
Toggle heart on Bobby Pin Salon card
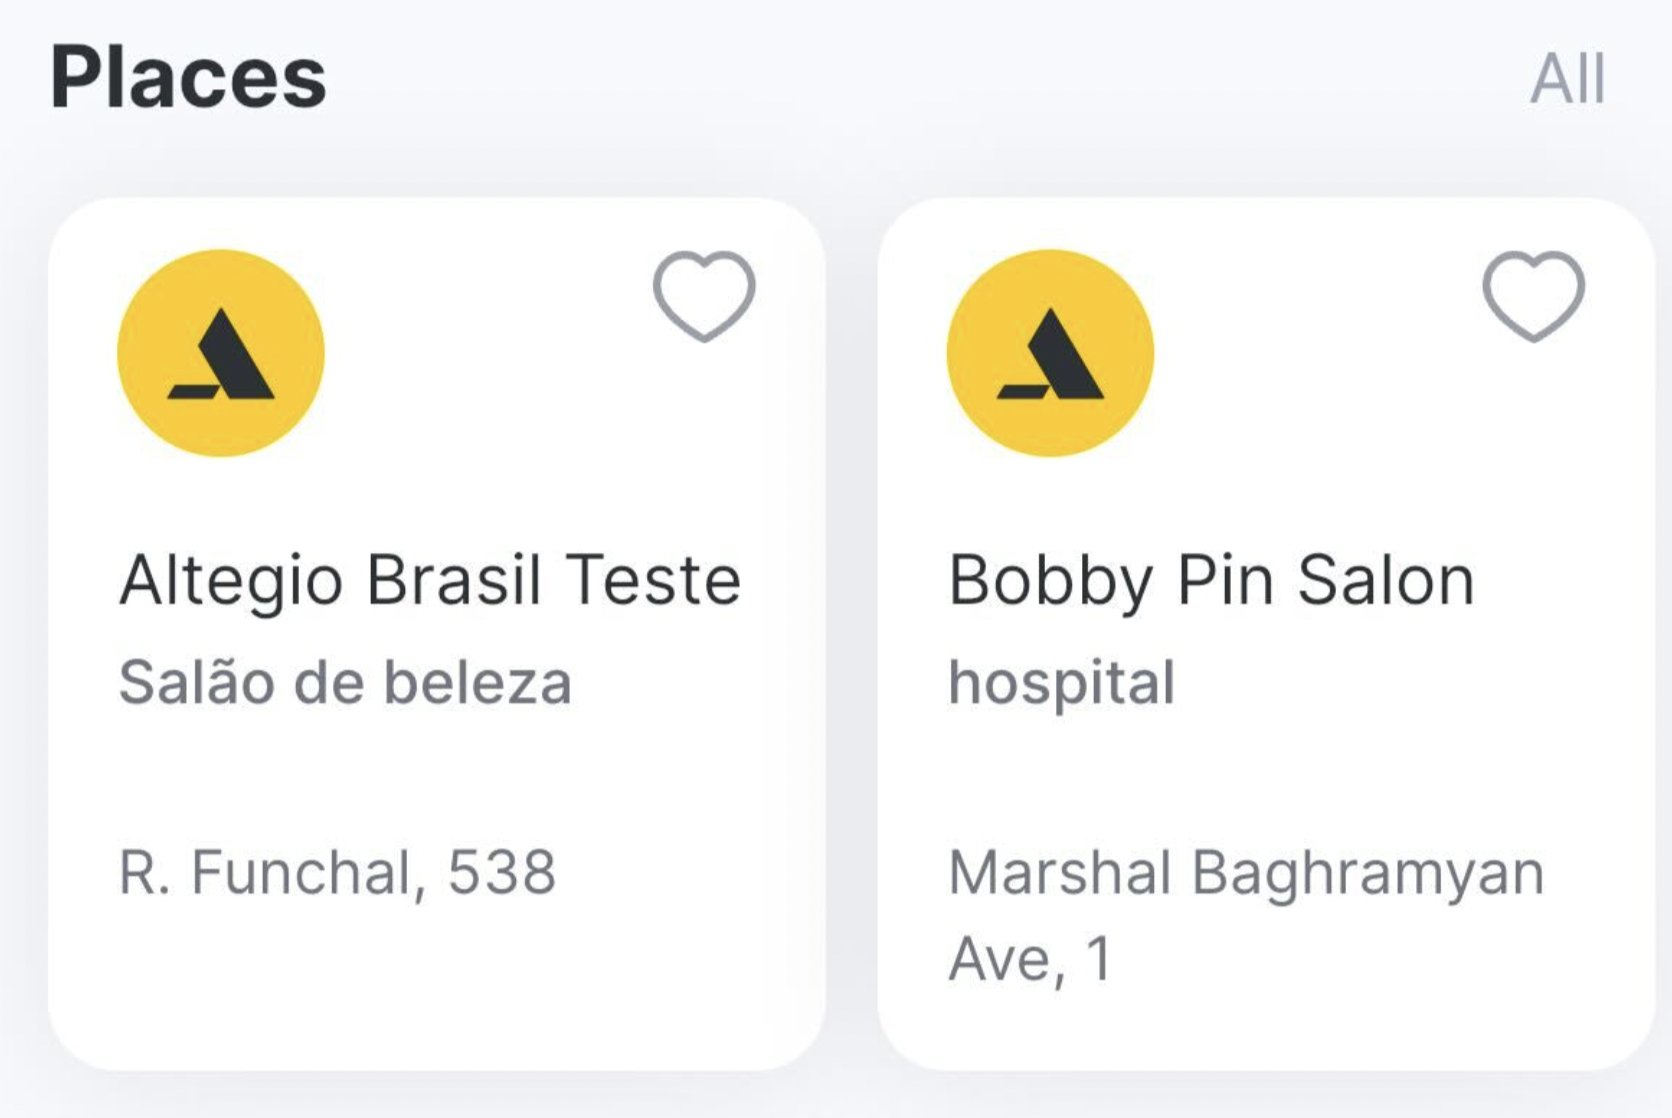[x=1533, y=296]
